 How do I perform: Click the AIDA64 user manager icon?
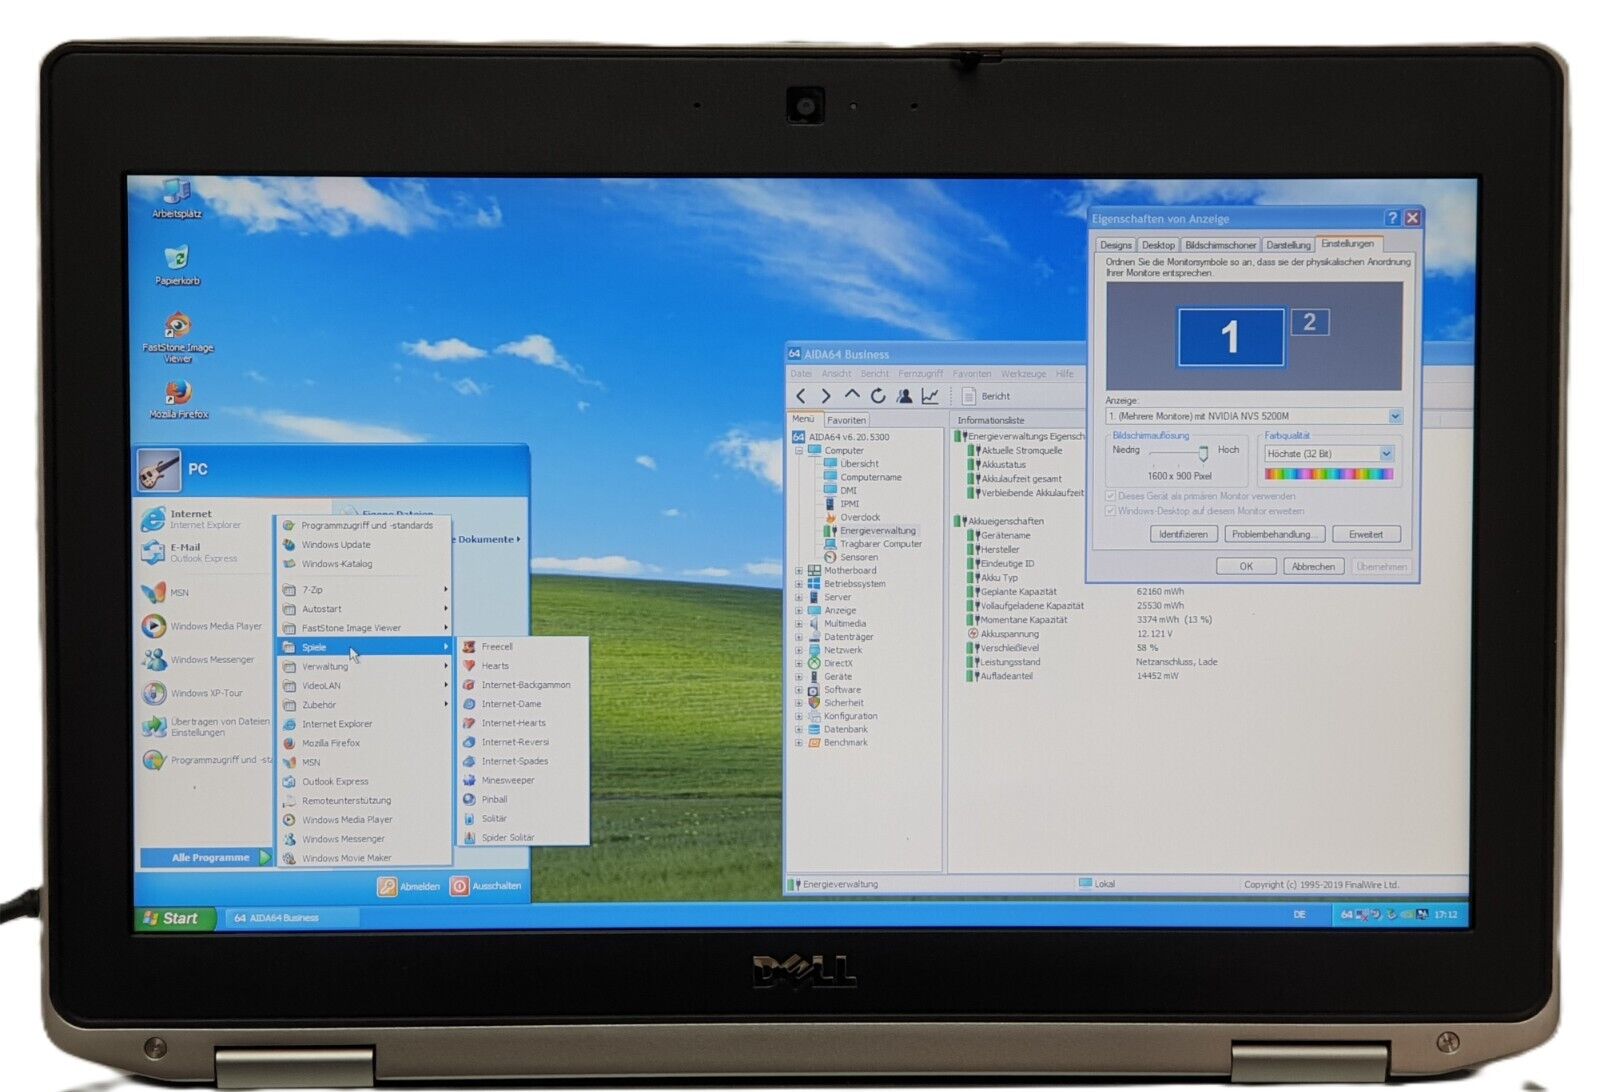click(904, 396)
